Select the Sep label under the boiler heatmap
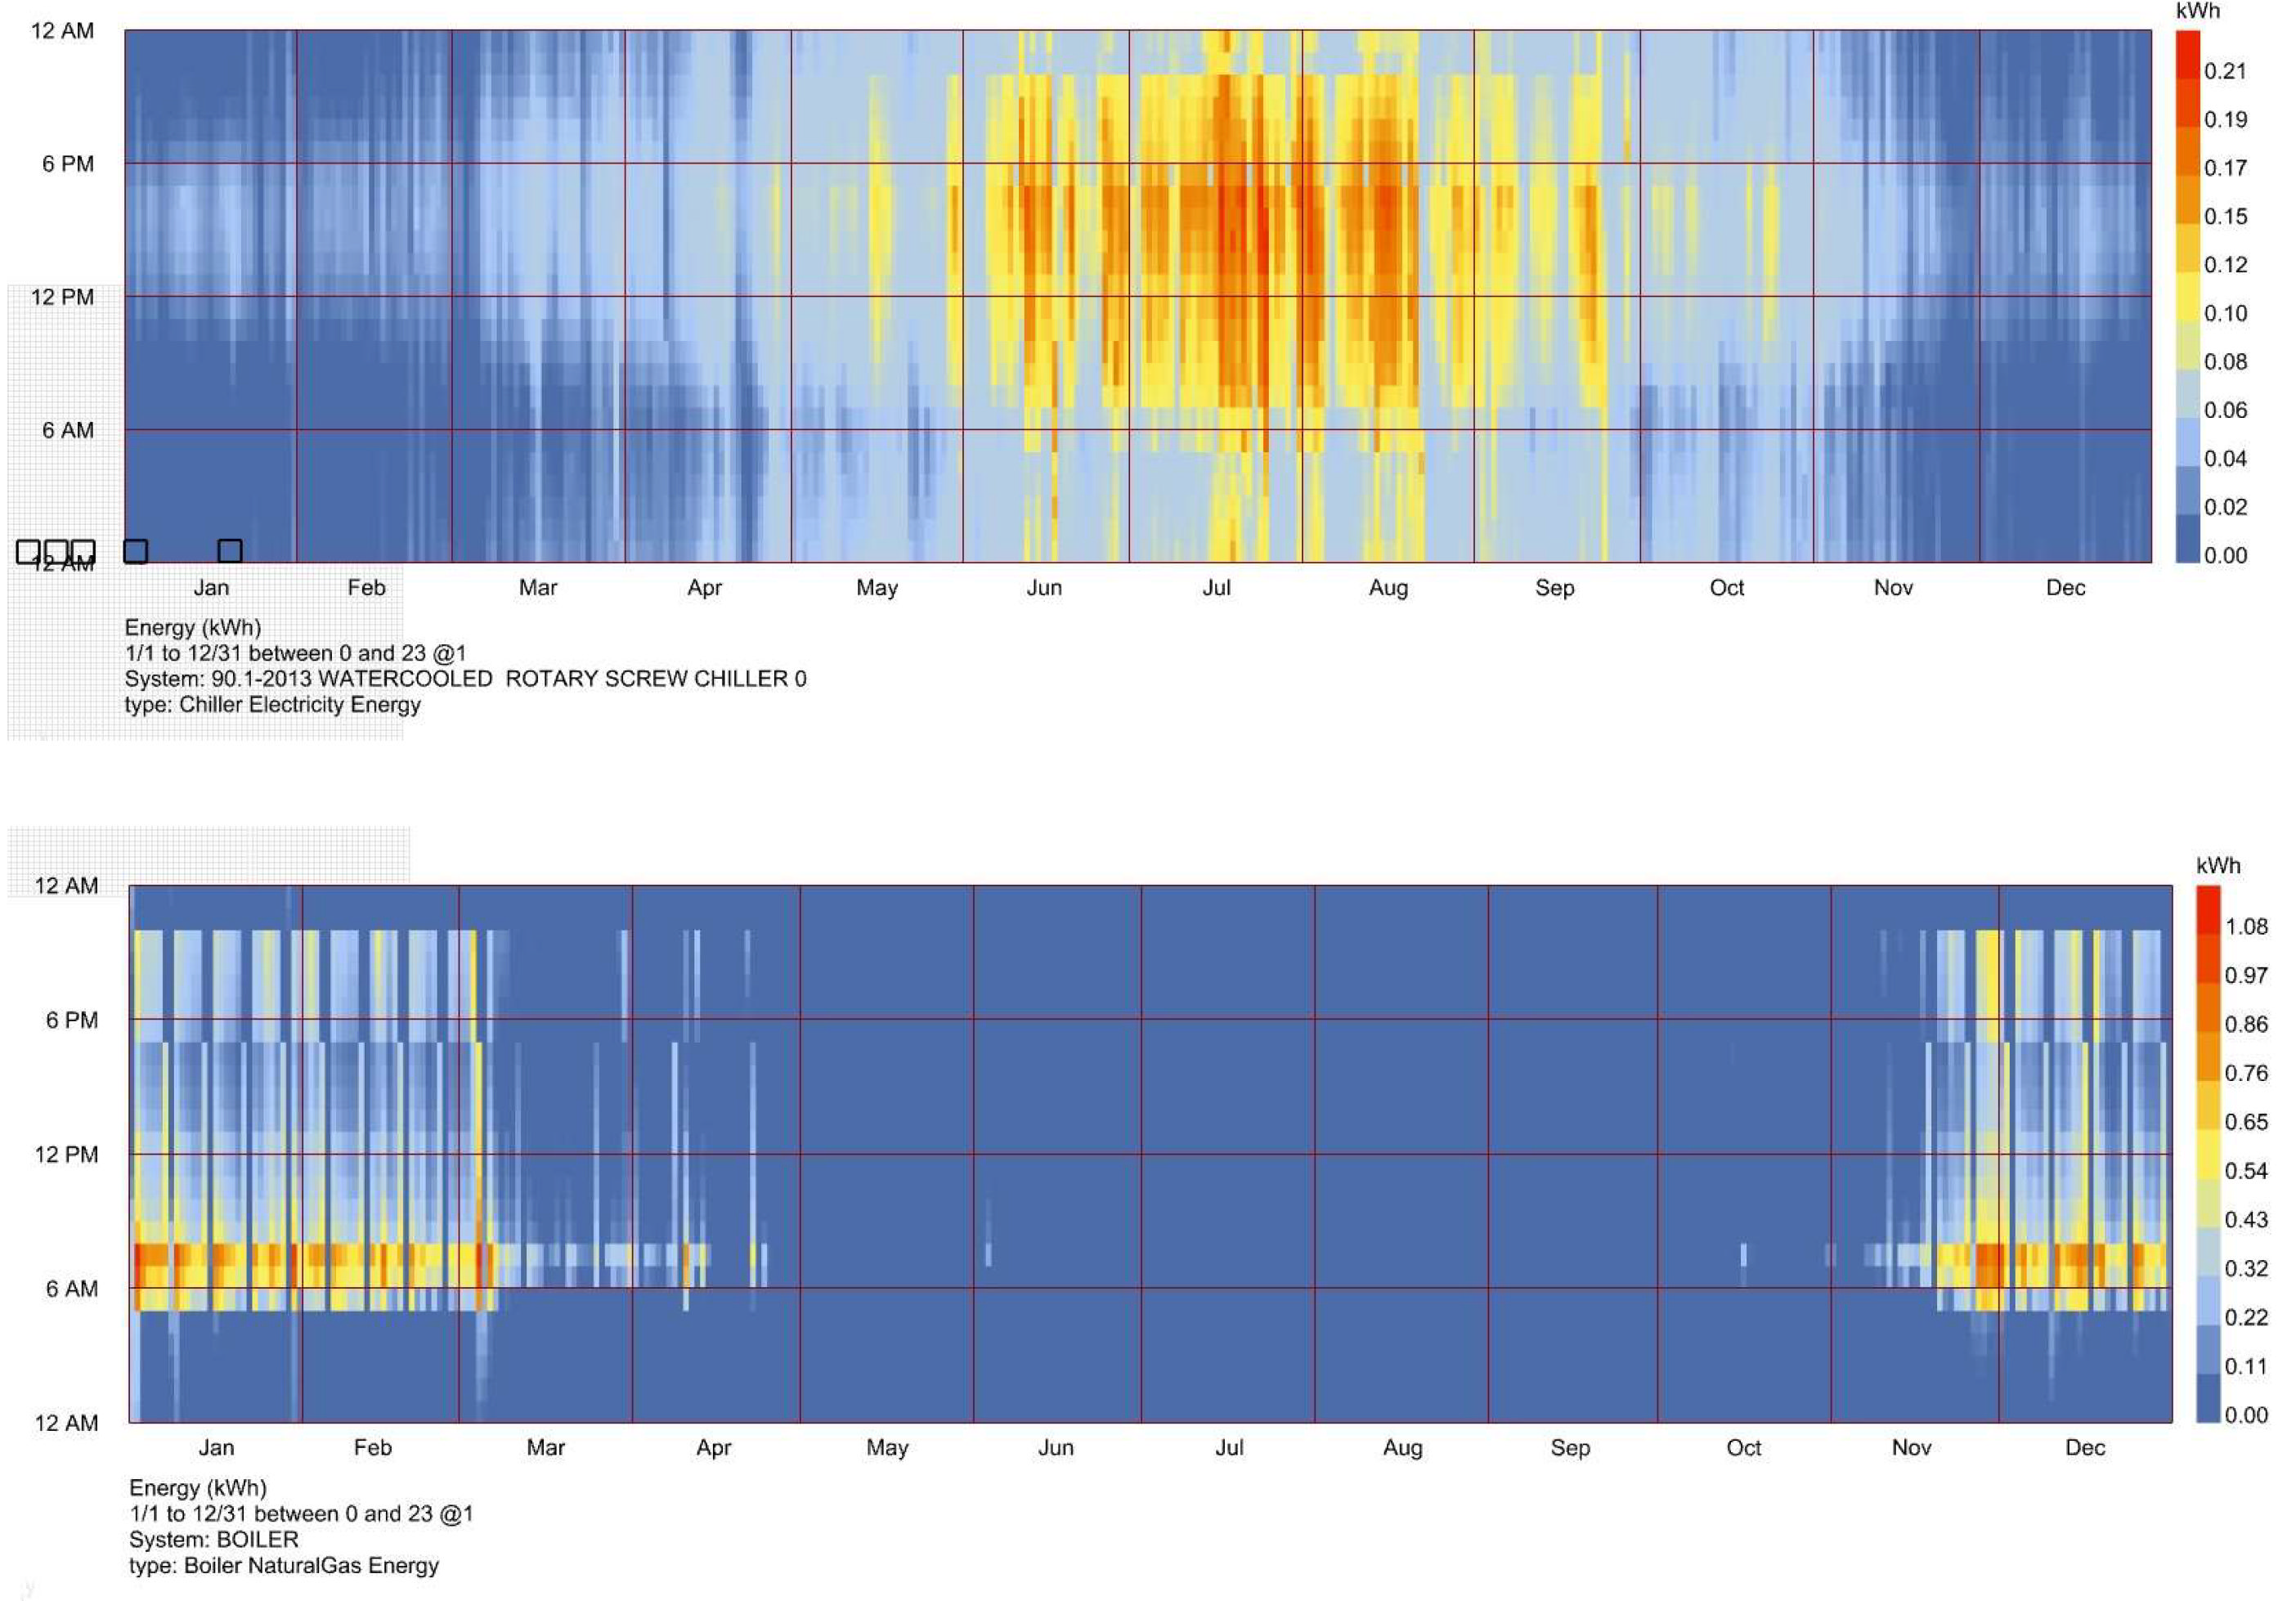 coord(1570,1448)
